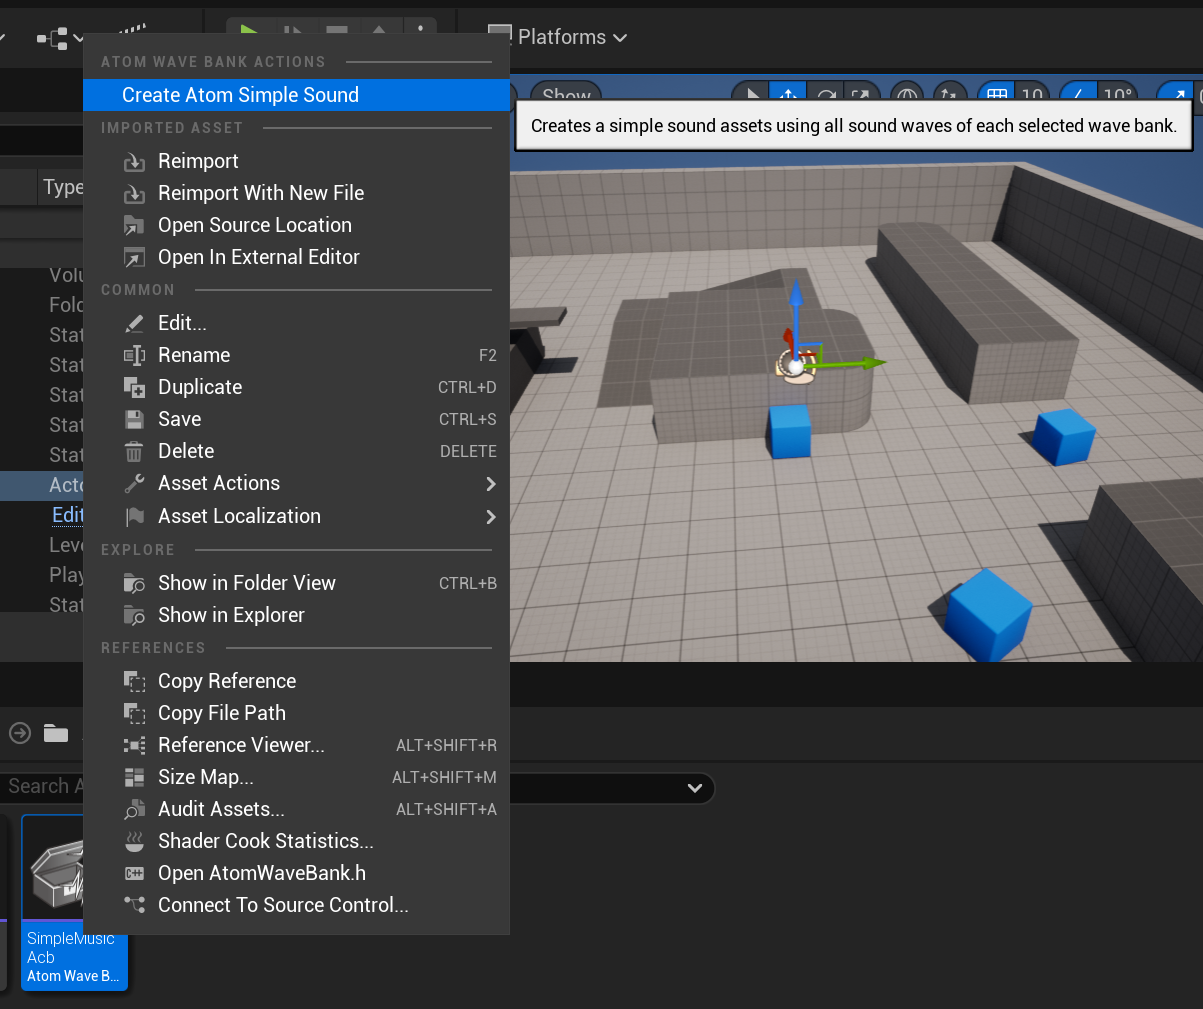Click the blue Edit link in details panel
This screenshot has width=1203, height=1009.
(66, 514)
